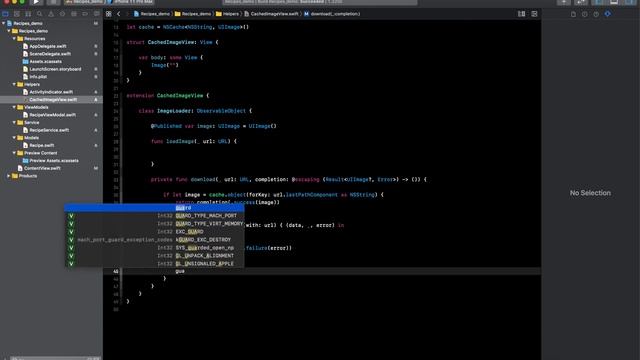
Task: Expand the Products folder
Action: [x=9, y=176]
